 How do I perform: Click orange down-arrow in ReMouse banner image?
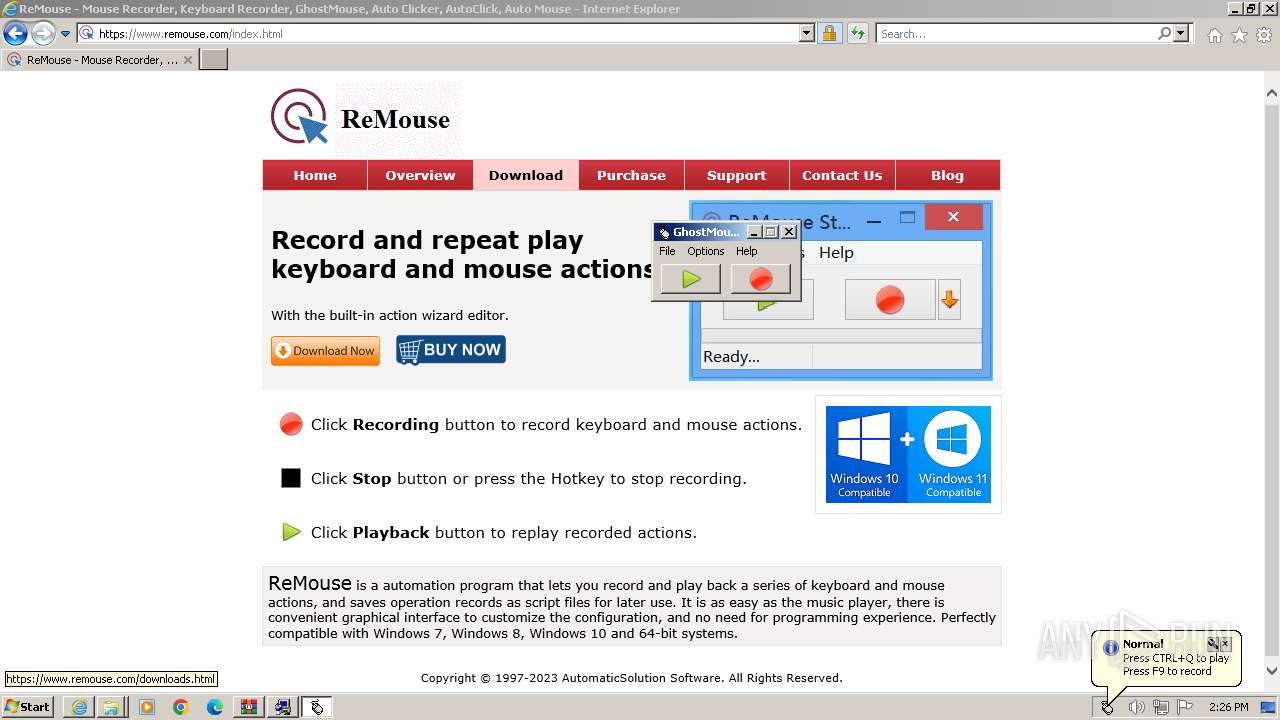(949, 299)
